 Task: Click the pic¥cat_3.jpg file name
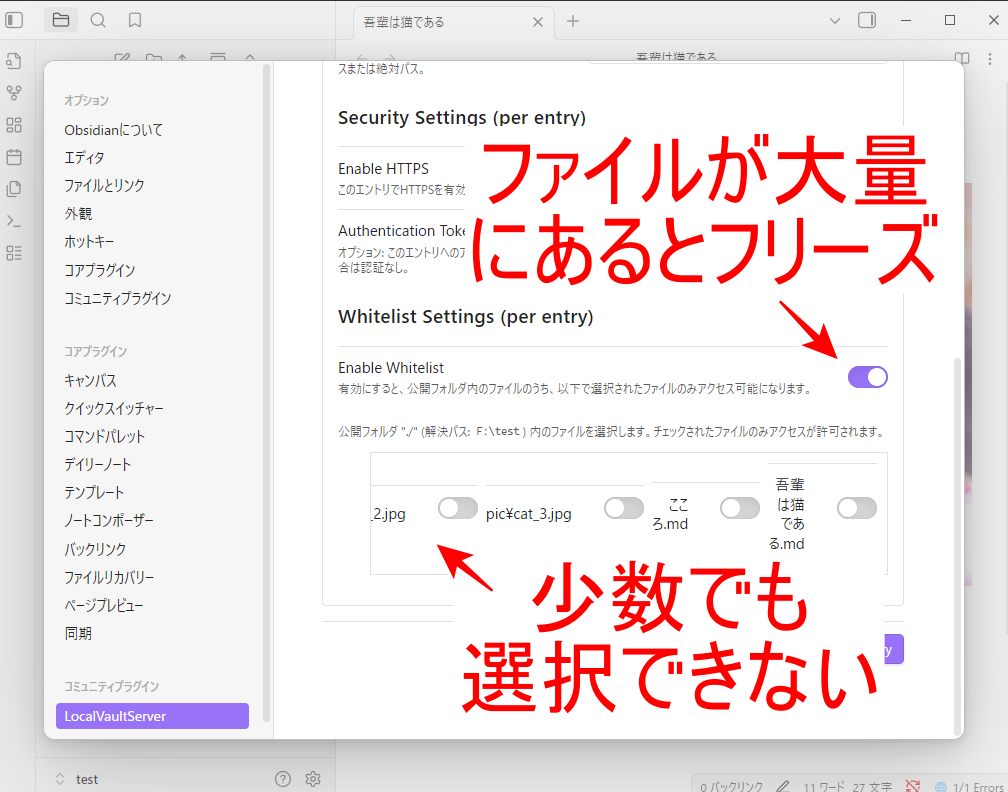pyautogui.click(x=528, y=514)
